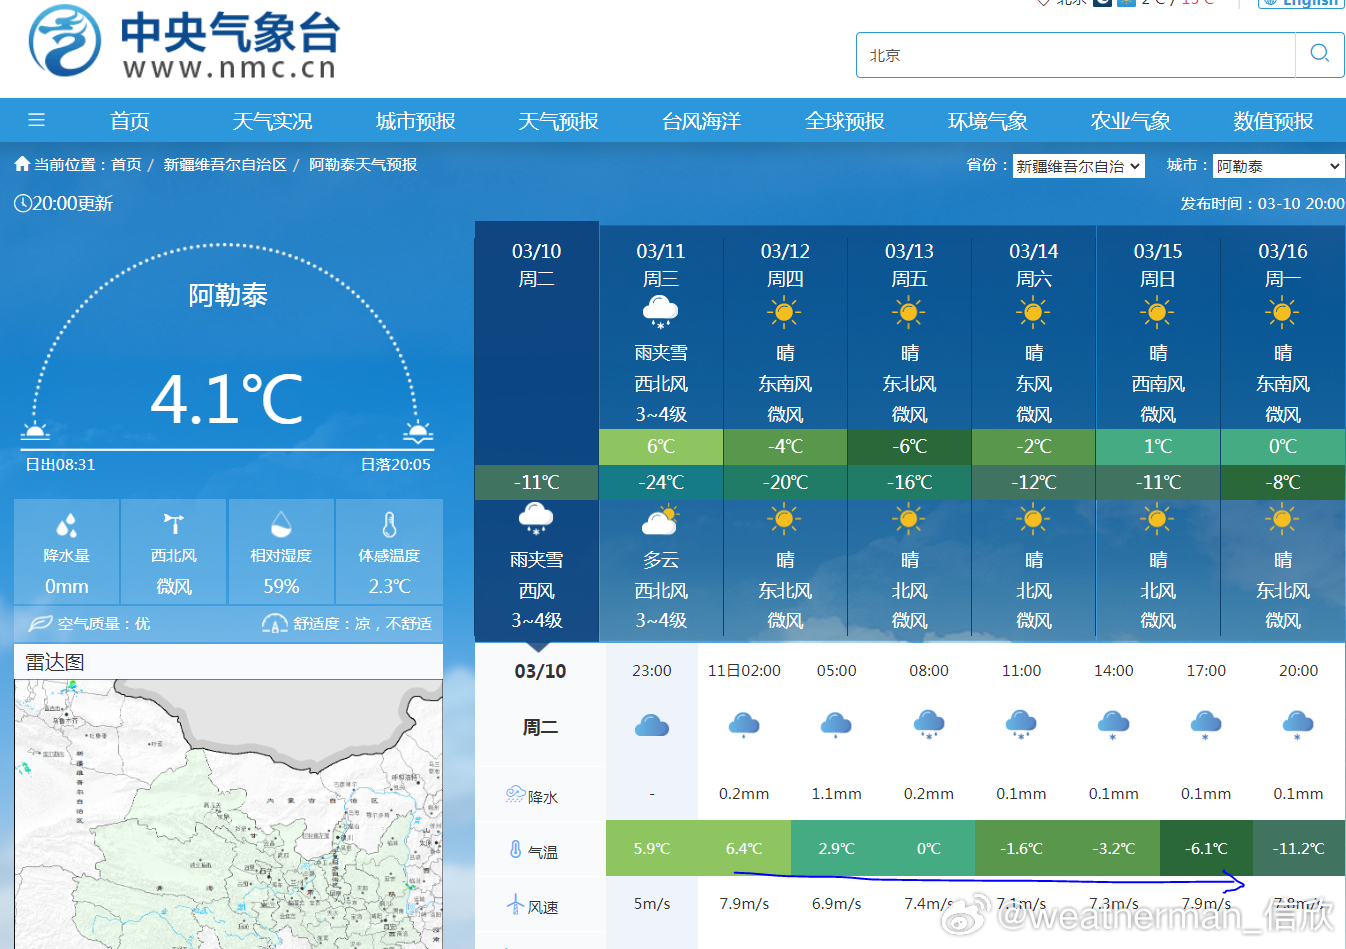This screenshot has height=949, width=1346.
Task: Click the 2.3℃ feels-like temperature value
Action: pyautogui.click(x=389, y=586)
